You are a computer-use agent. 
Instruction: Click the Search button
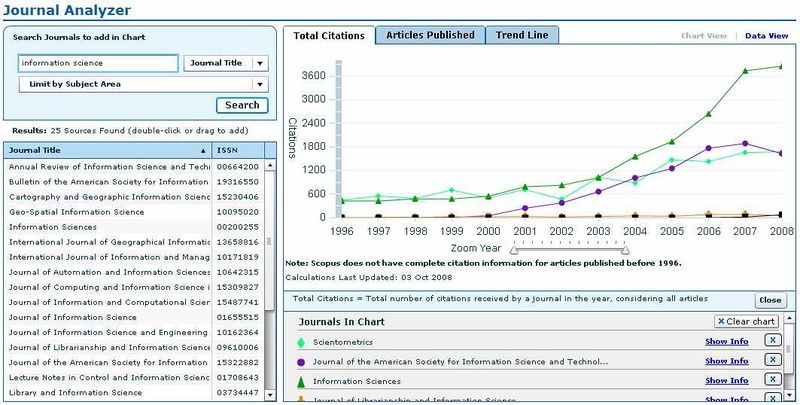point(242,105)
